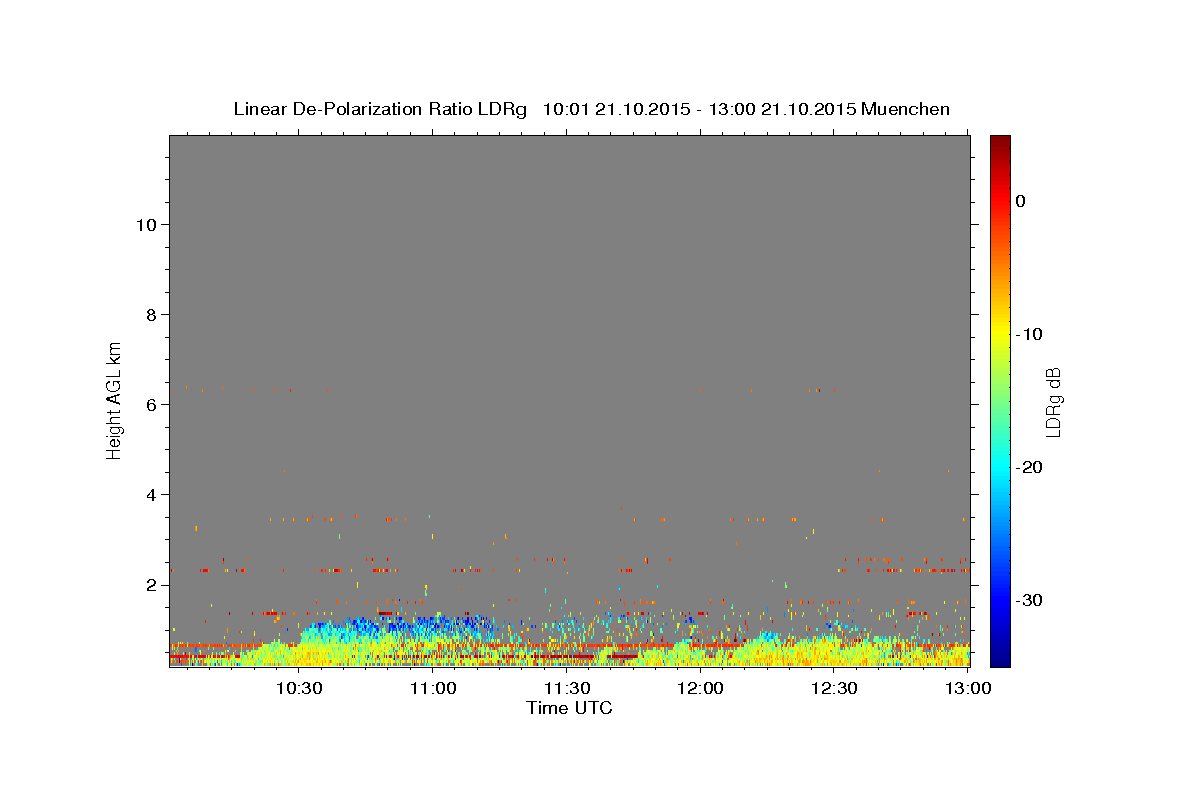
Task: Click the colorbar value 0
Action: (1021, 201)
